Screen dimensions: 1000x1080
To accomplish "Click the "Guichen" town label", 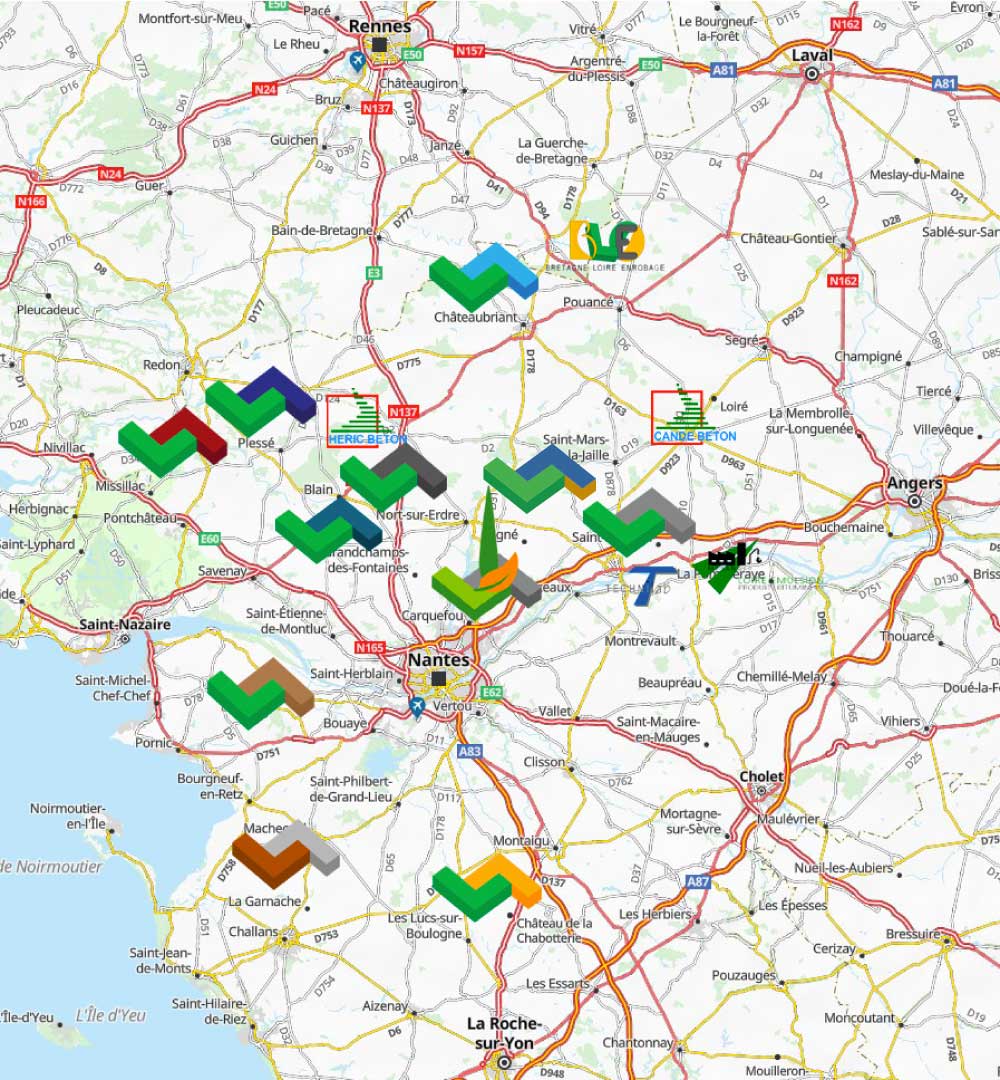I will [x=294, y=140].
